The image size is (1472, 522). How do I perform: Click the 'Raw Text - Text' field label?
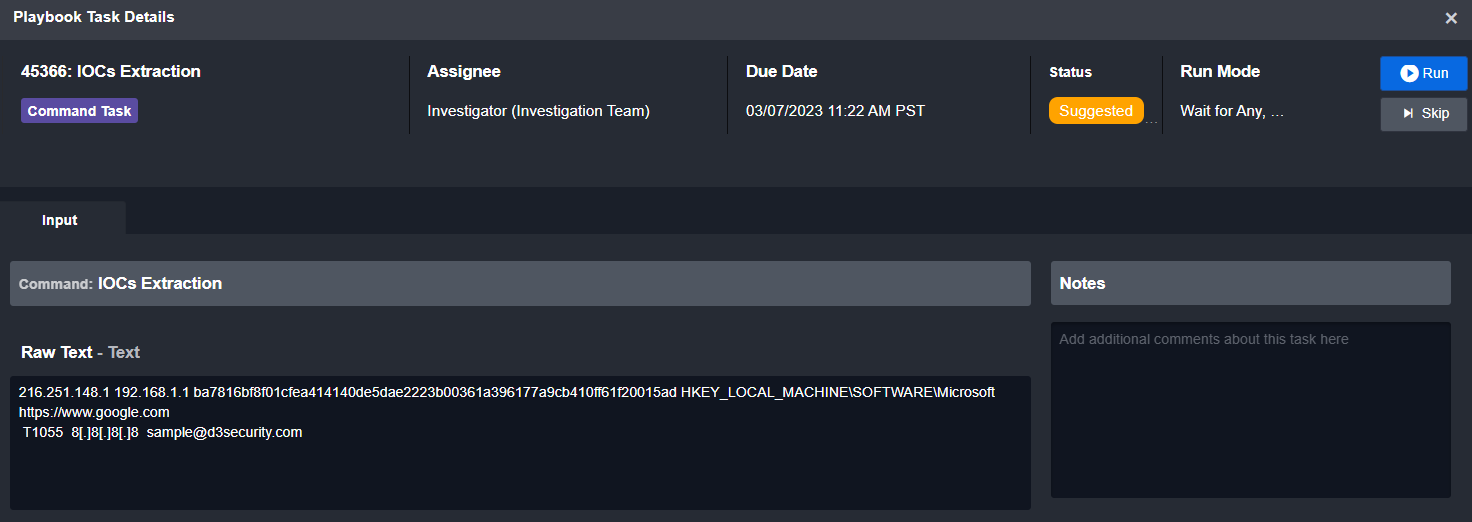pyautogui.click(x=80, y=352)
